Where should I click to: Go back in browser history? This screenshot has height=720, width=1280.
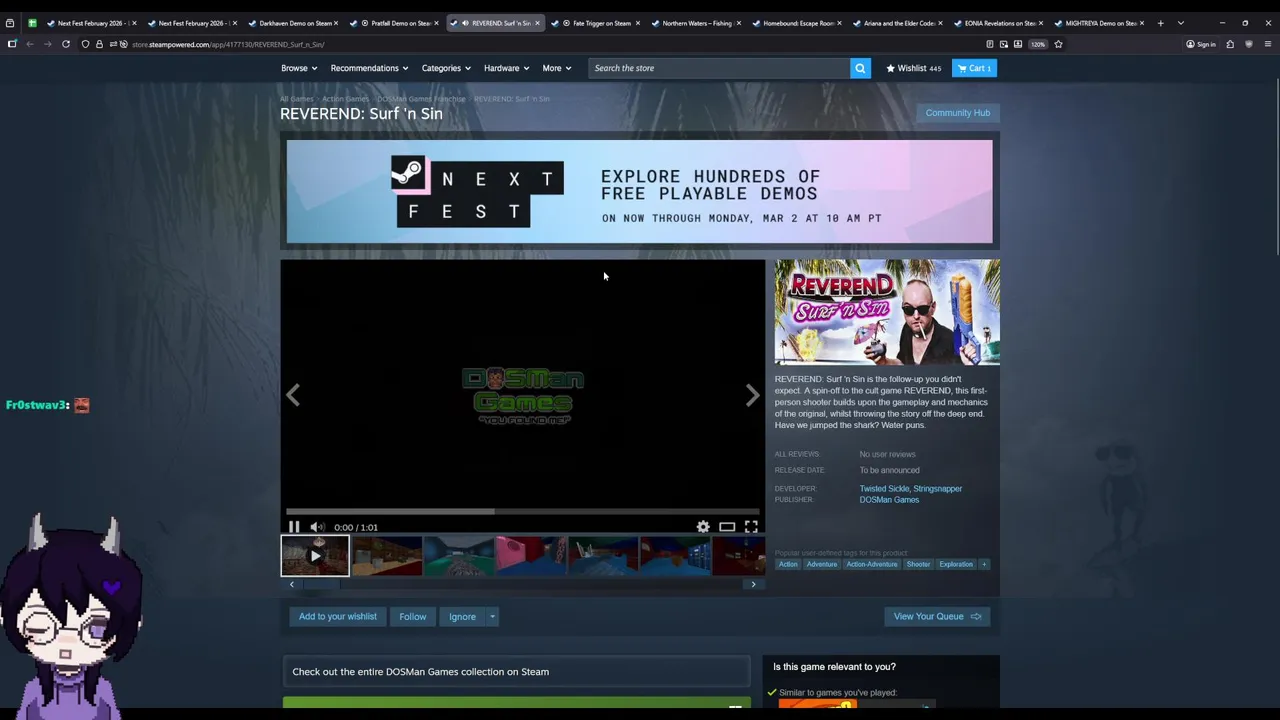[30, 44]
